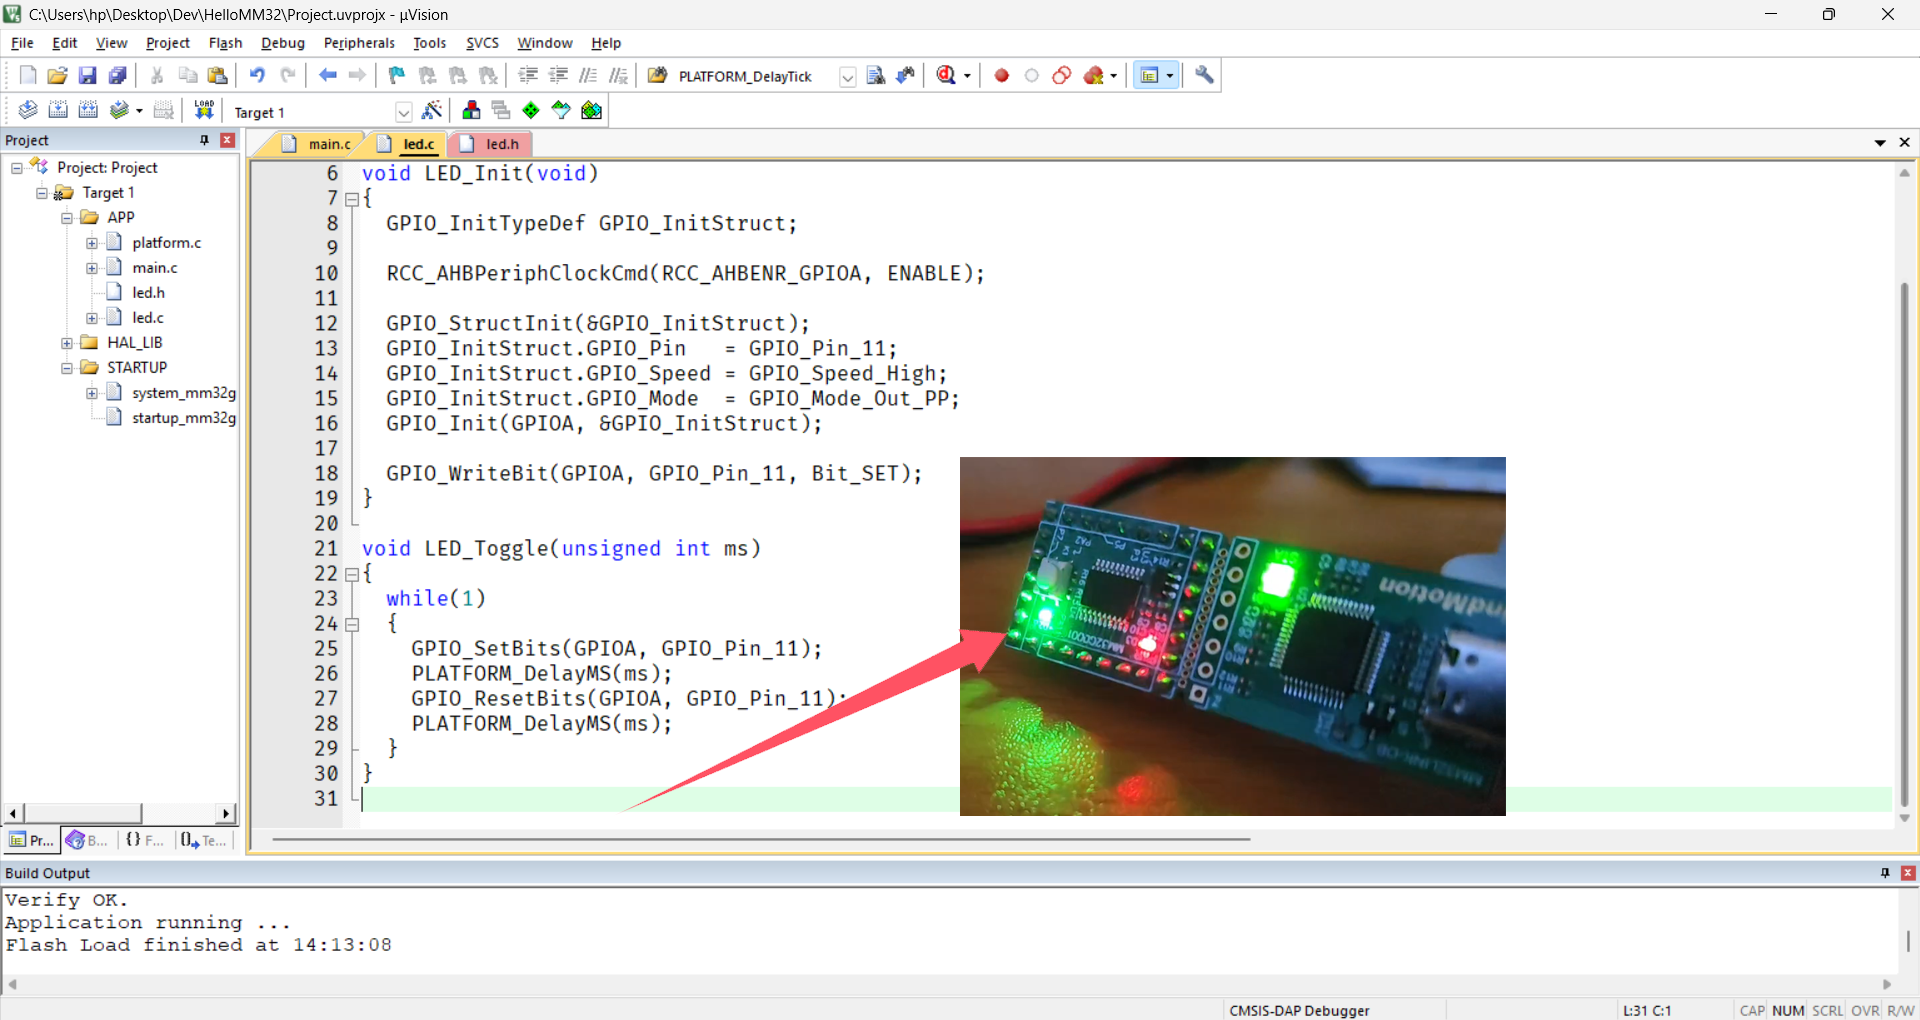Open Options for Target wand icon

(x=432, y=111)
